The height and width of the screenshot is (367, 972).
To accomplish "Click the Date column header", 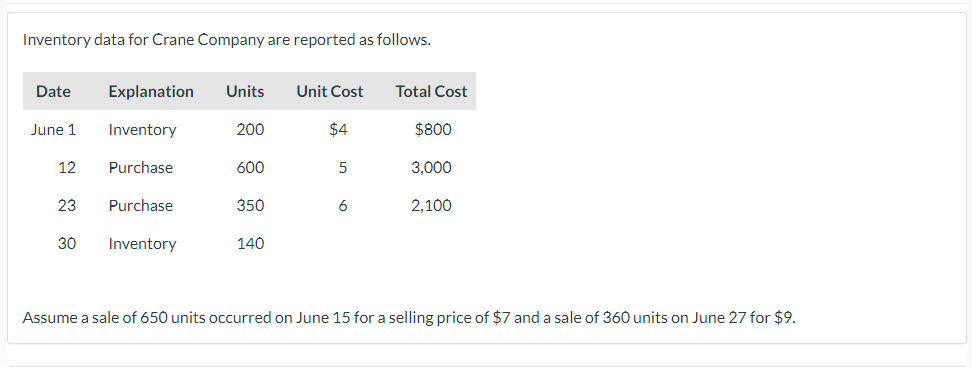I will (x=53, y=92).
